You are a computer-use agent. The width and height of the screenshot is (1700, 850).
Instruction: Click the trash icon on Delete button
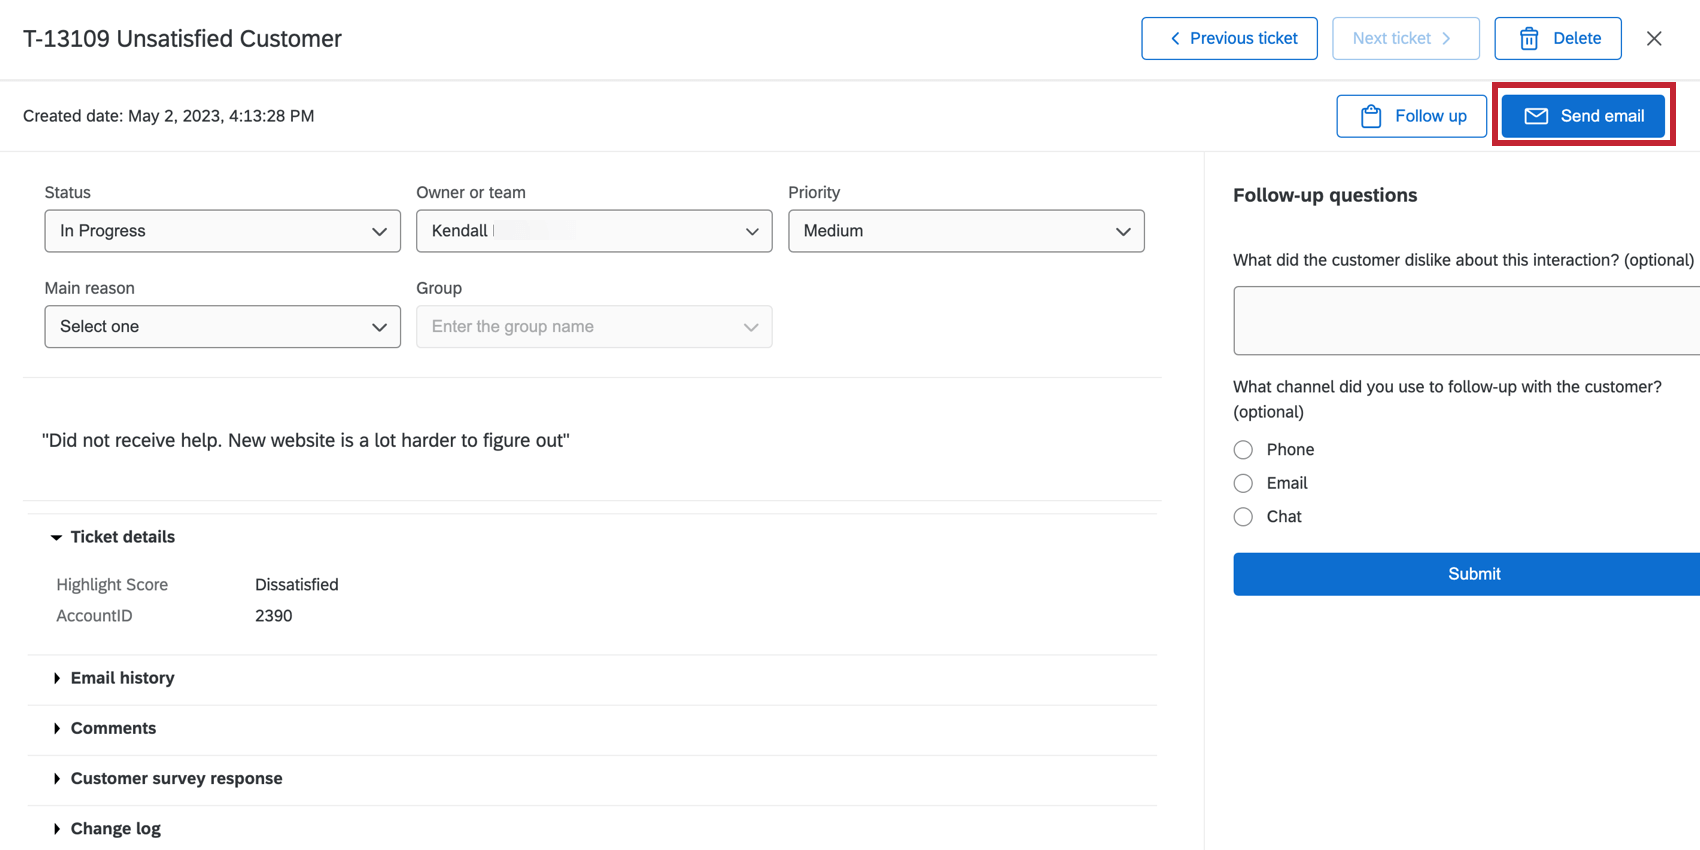(x=1529, y=39)
